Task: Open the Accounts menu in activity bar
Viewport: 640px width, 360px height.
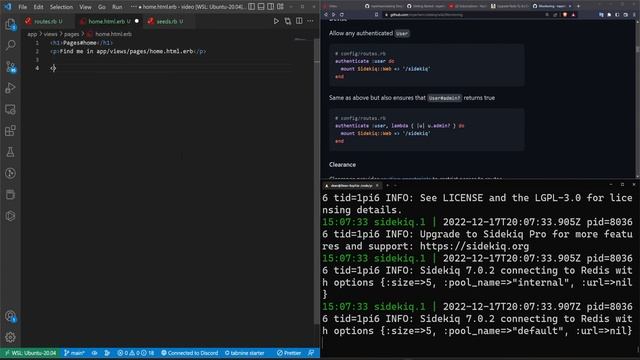Action: click(x=11, y=316)
